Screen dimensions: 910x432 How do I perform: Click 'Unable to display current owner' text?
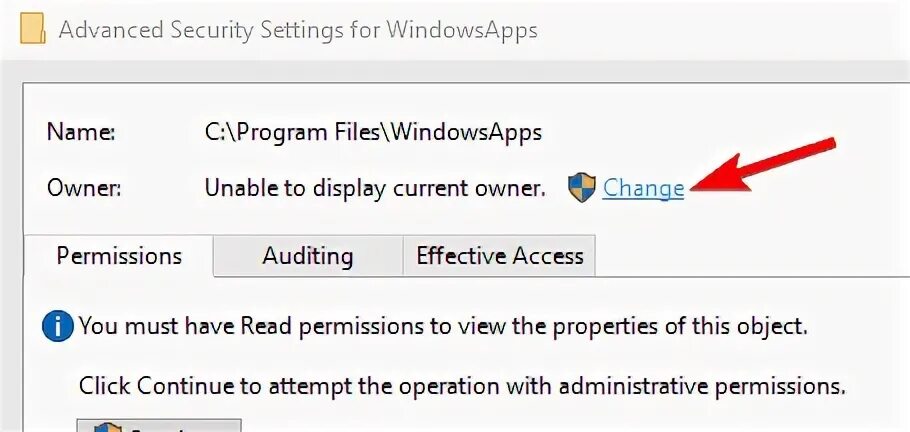(375, 187)
